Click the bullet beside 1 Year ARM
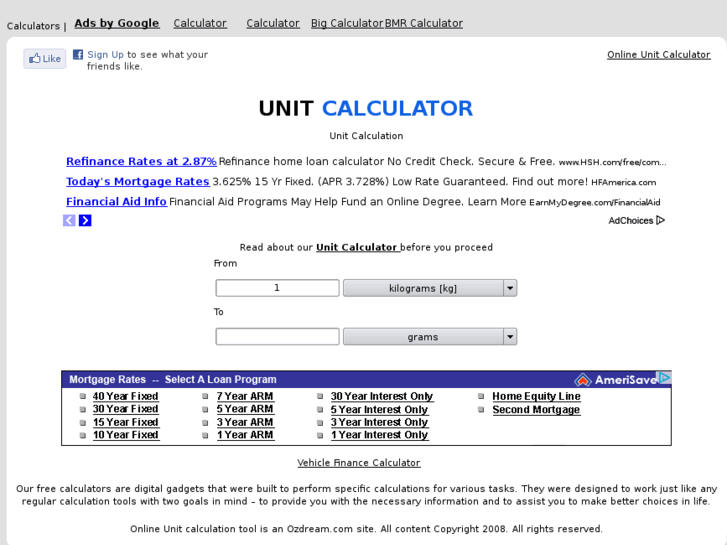727x545 pixels. click(x=205, y=435)
